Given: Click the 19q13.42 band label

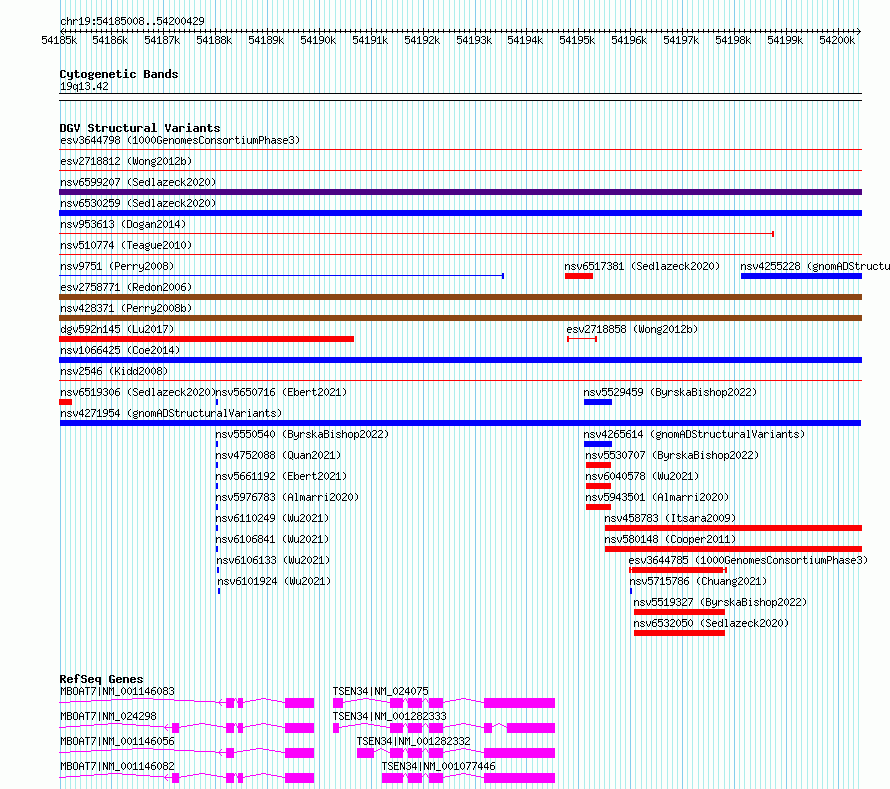Looking at the screenshot, I should click(84, 86).
